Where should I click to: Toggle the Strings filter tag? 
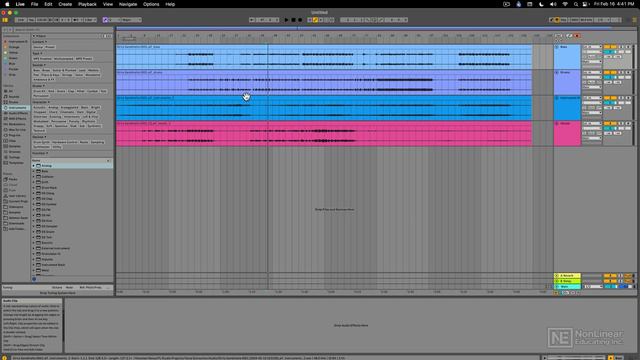(x=67, y=75)
